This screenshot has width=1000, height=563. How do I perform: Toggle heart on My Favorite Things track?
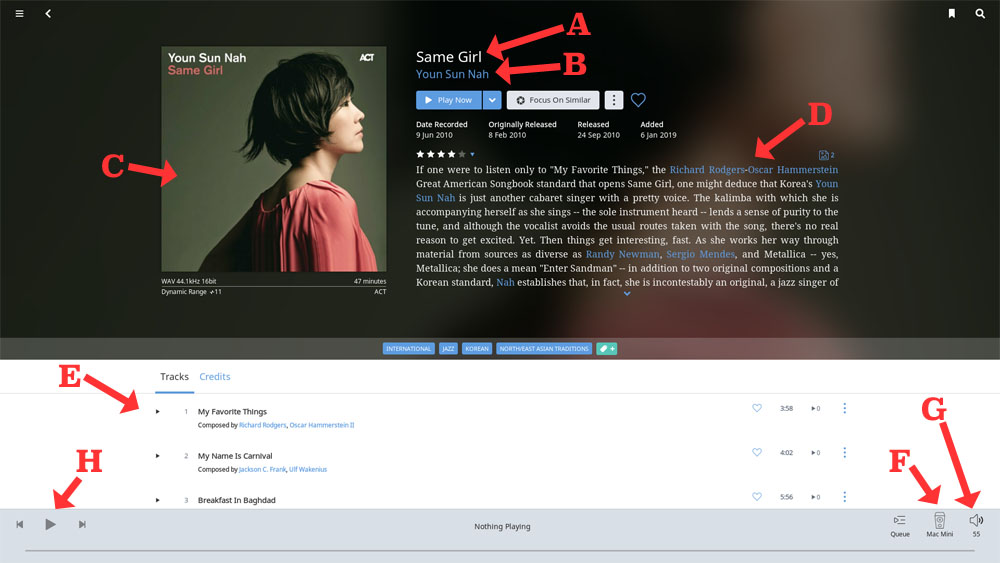757,408
